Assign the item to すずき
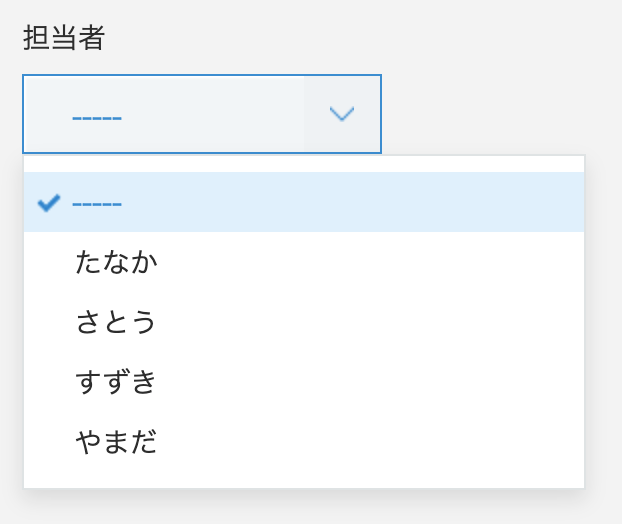The width and height of the screenshot is (622, 524). coord(116,382)
